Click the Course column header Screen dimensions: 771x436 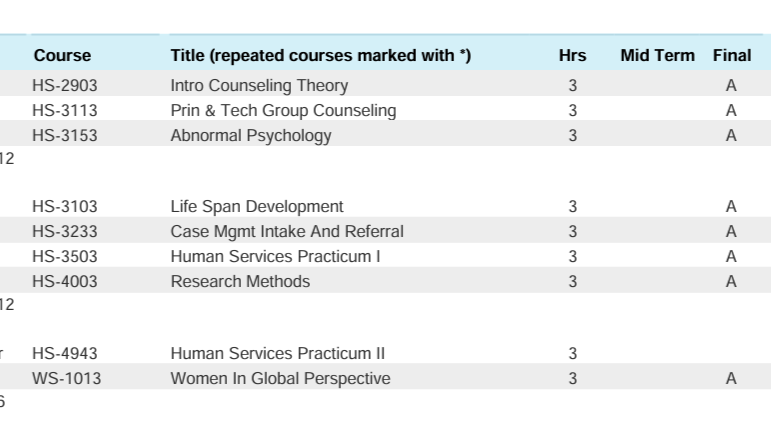62,56
